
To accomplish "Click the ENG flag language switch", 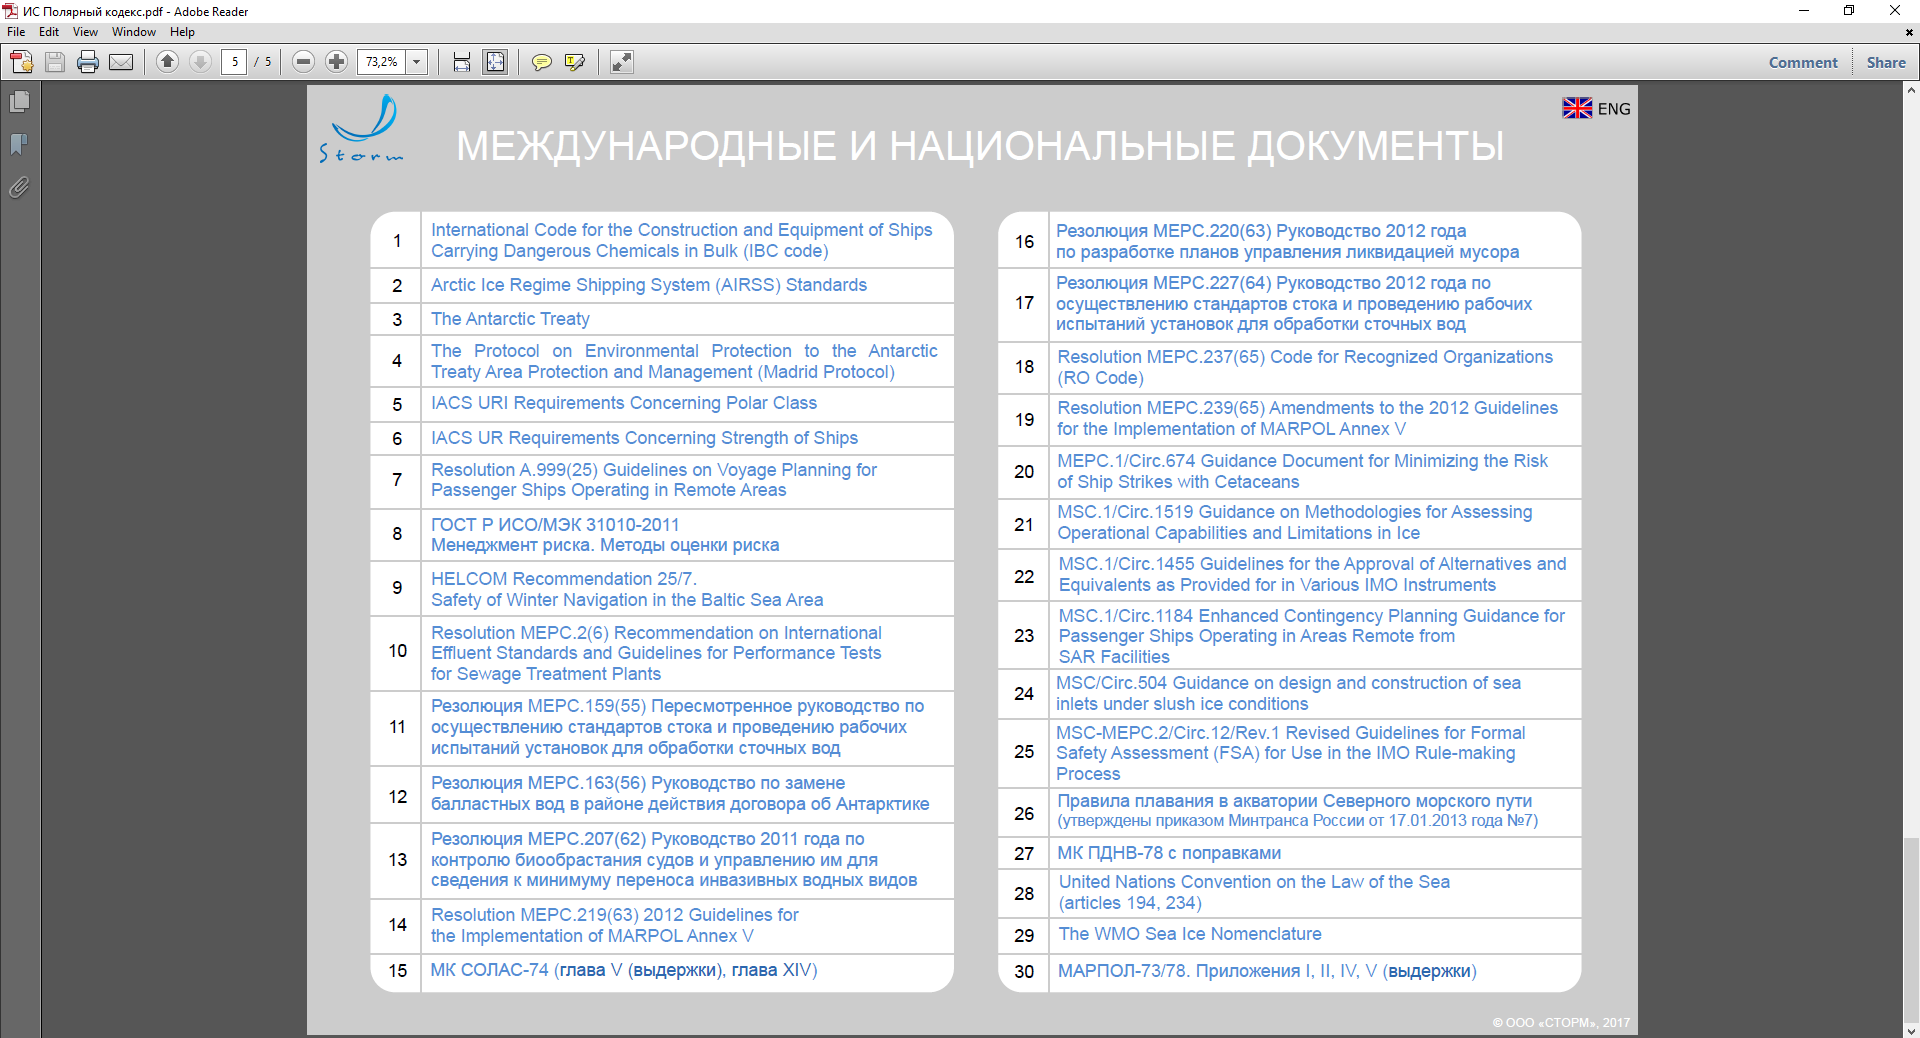I will point(1596,108).
